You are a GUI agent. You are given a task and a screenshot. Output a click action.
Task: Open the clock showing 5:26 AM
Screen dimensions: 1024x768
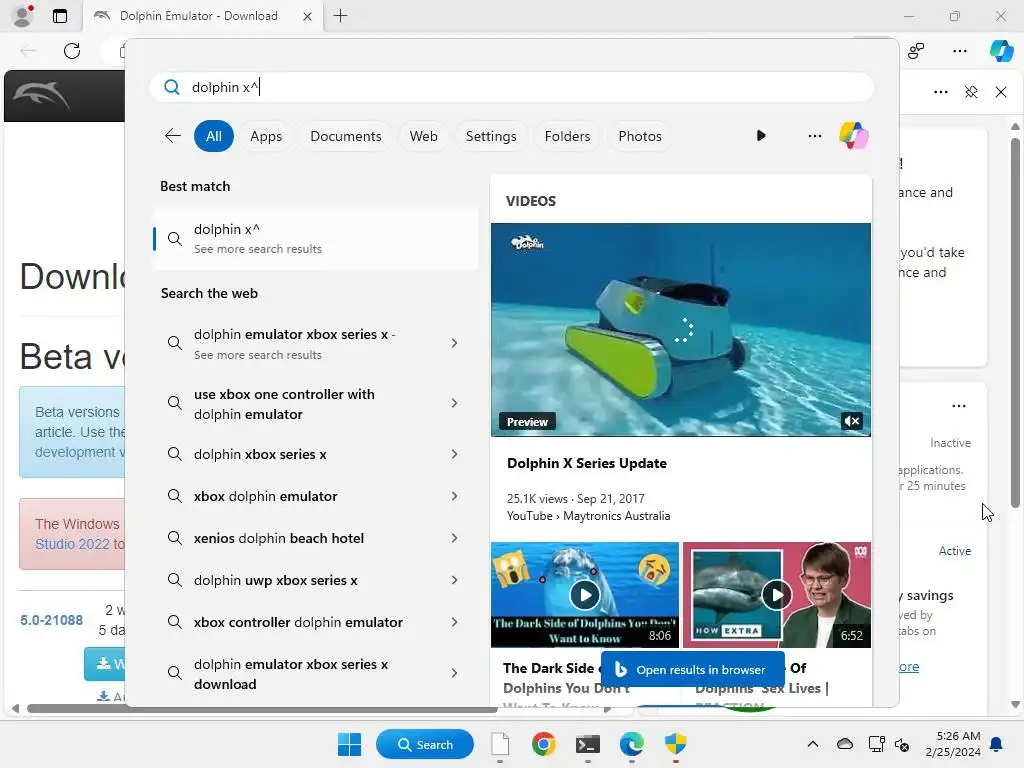coord(953,744)
